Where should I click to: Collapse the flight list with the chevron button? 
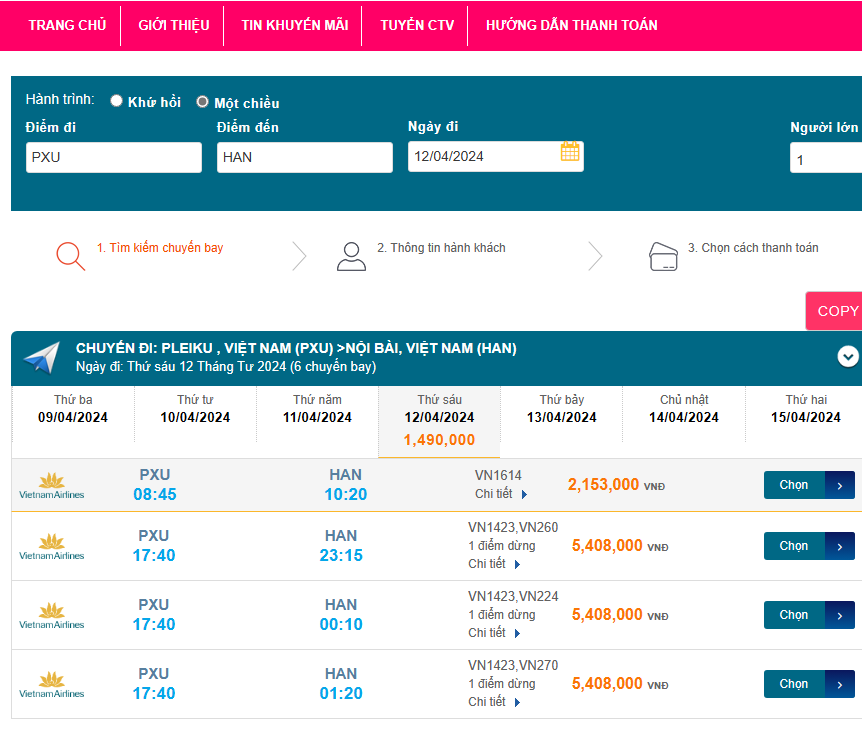[x=848, y=356]
